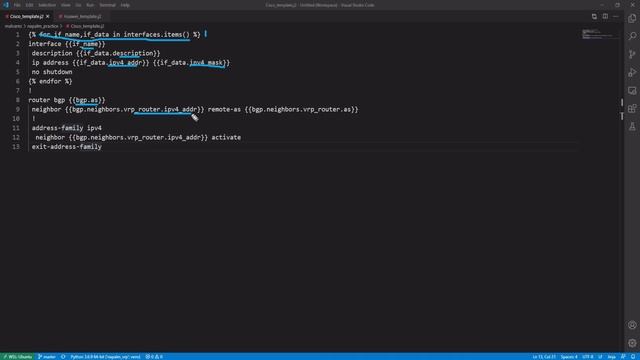Switch to the Cisco_template.j2 tab
The height and width of the screenshot is (360, 640).
click(26, 16)
